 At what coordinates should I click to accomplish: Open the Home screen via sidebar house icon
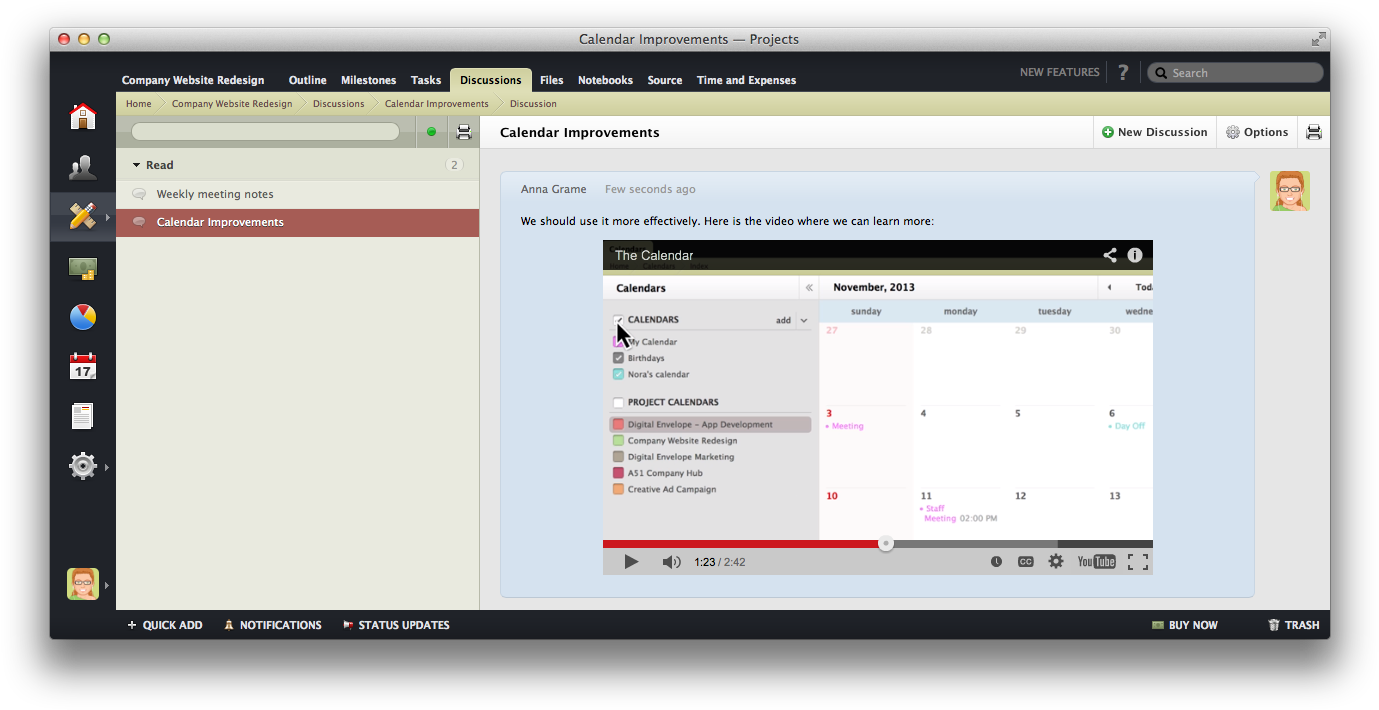[83, 116]
